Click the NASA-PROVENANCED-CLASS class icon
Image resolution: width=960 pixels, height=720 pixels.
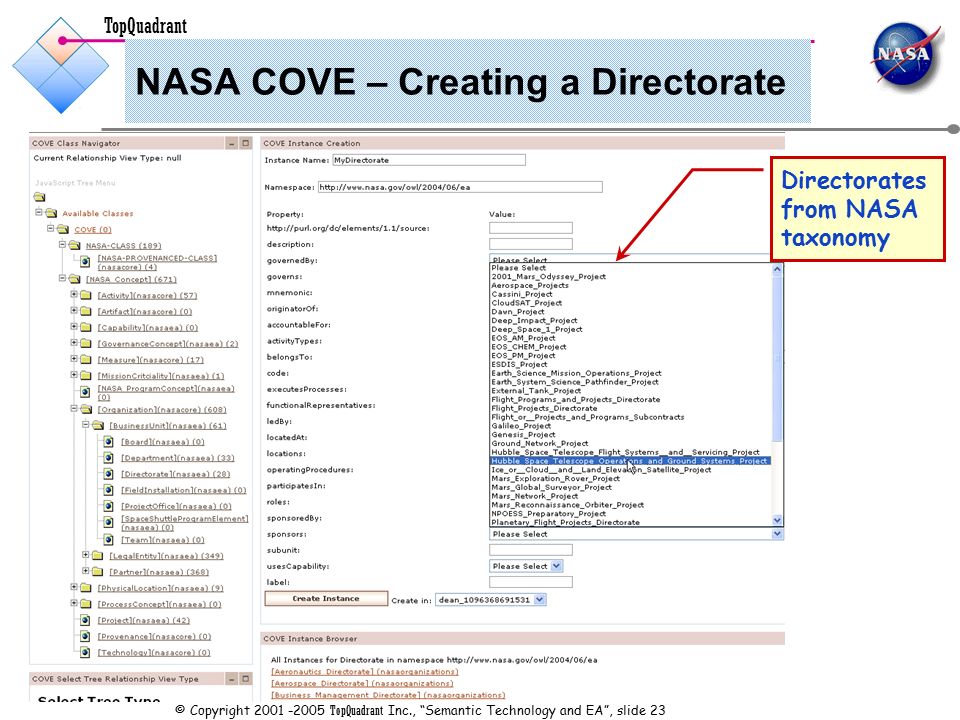(x=86, y=262)
